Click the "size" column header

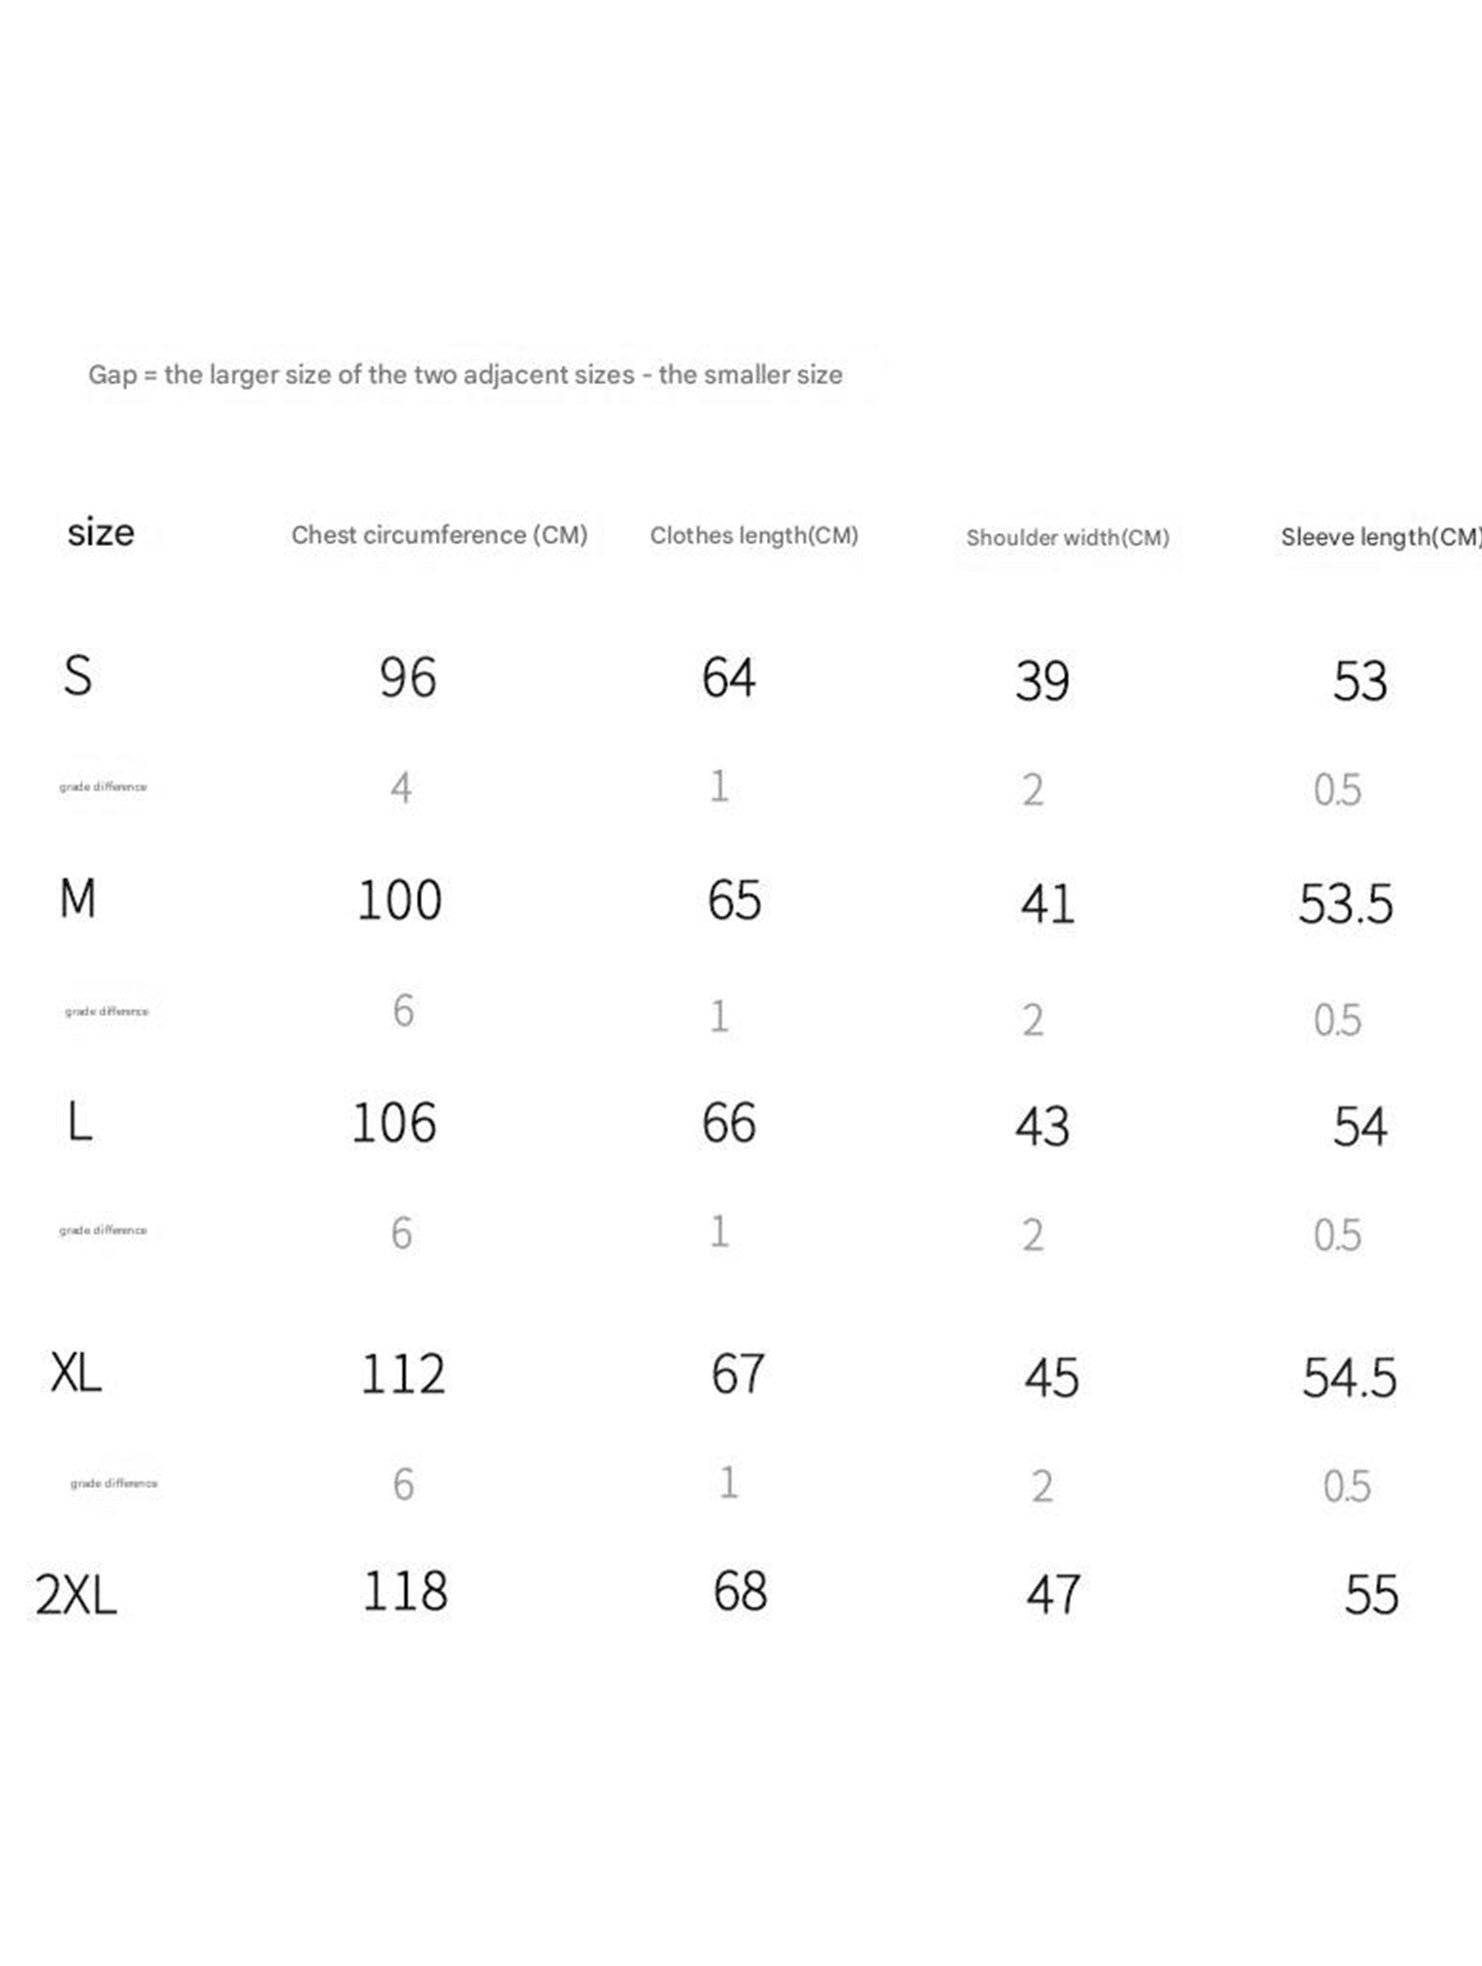click(100, 533)
